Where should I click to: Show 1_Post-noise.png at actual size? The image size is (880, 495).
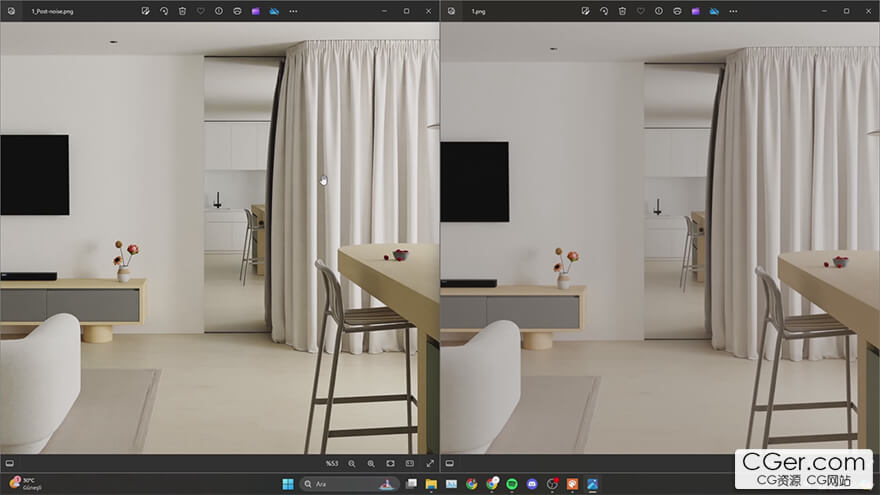coord(410,464)
